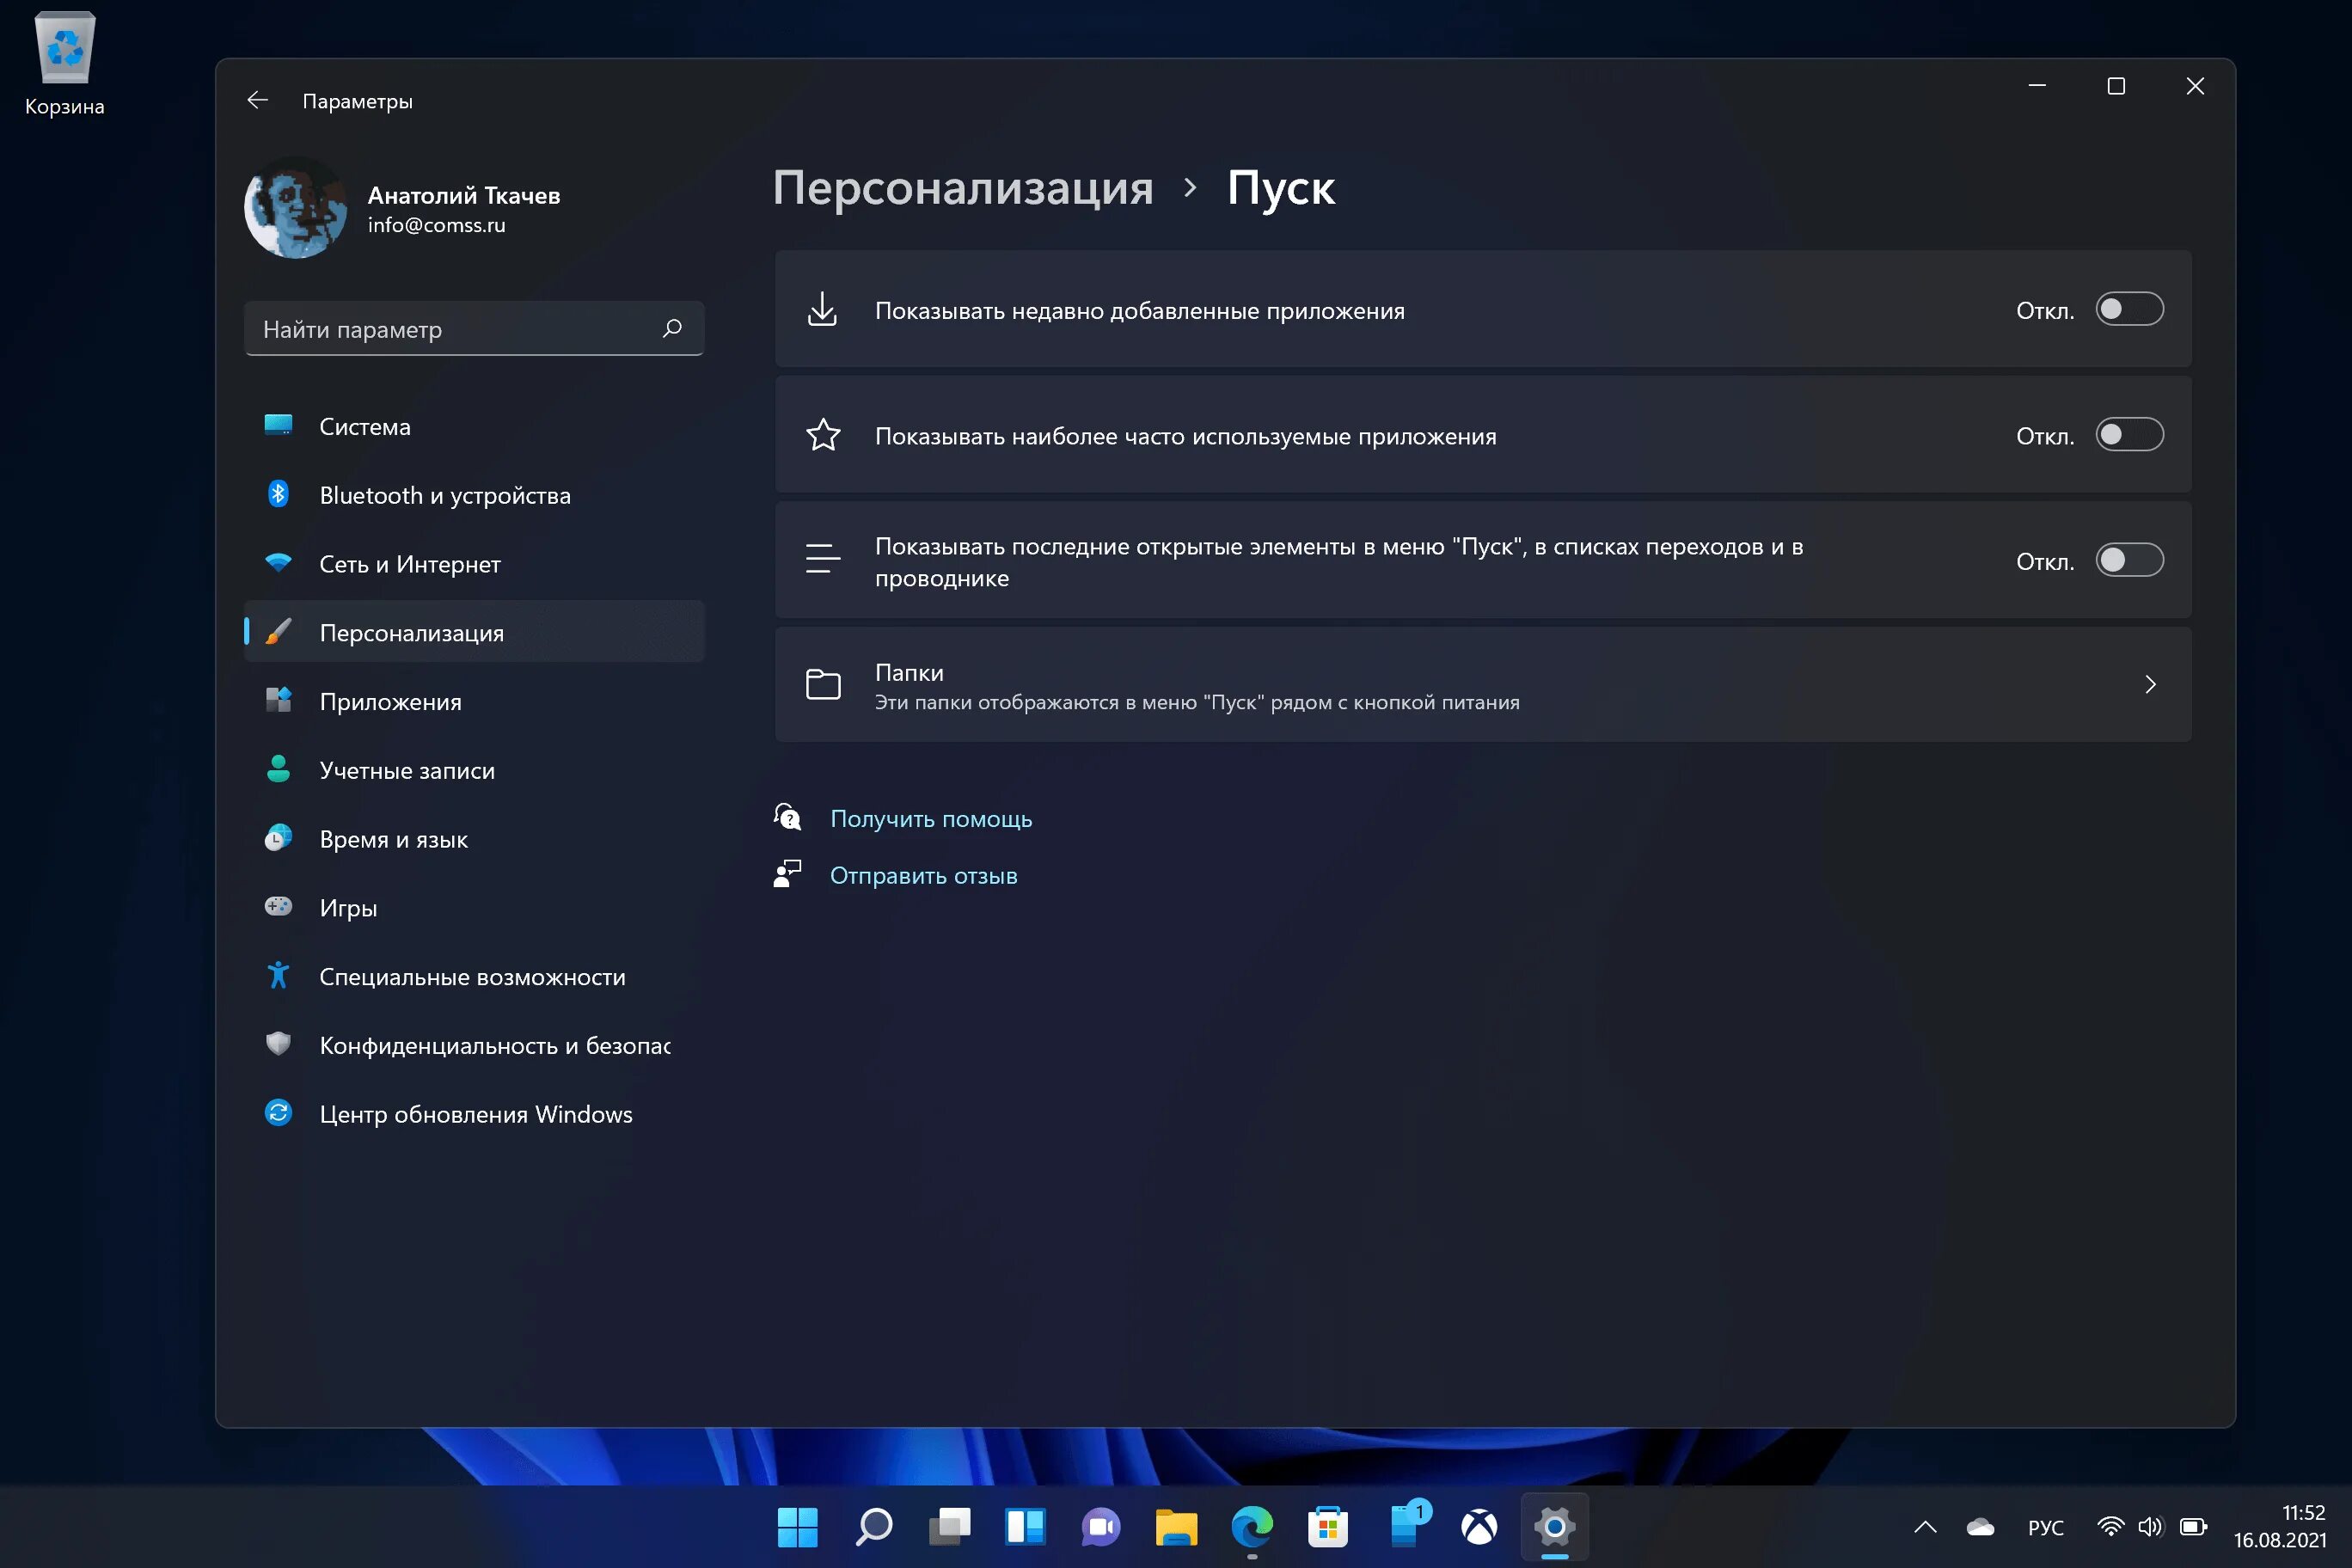Click the Время и язык globe-clock icon
Screen dimensions: 2352x1568
coord(278,838)
